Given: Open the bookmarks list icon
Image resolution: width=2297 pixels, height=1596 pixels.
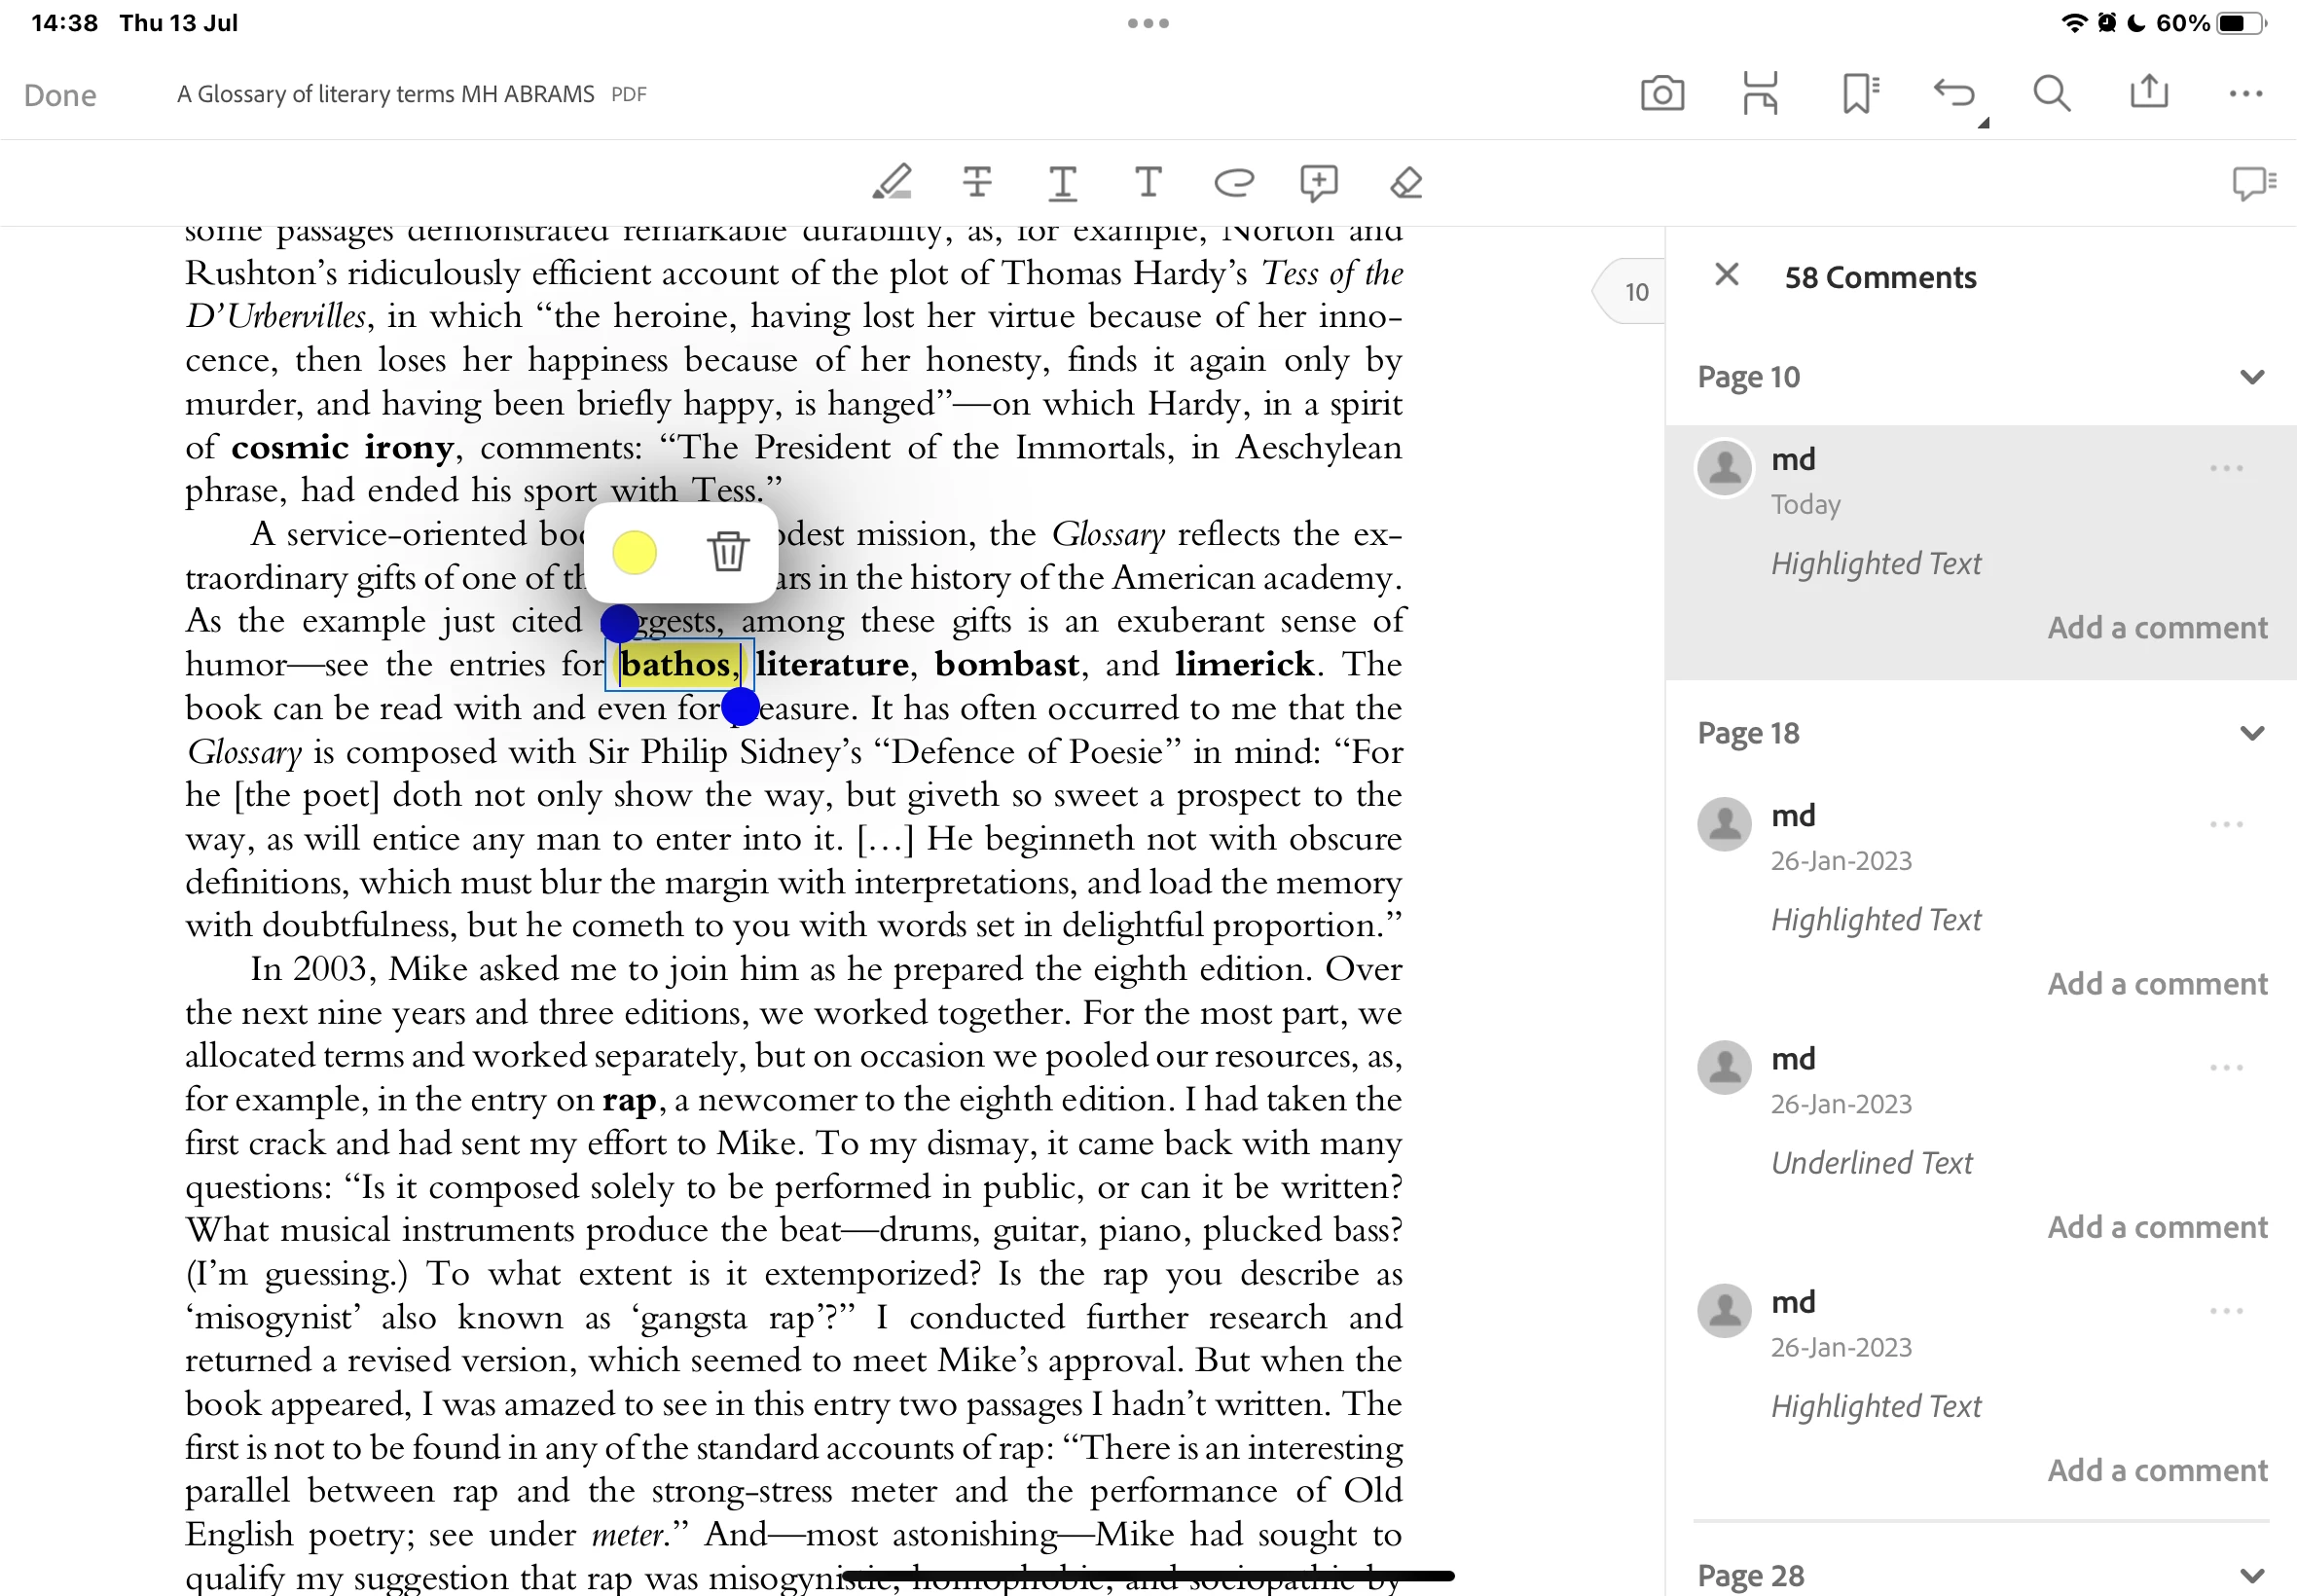Looking at the screenshot, I should point(1859,94).
